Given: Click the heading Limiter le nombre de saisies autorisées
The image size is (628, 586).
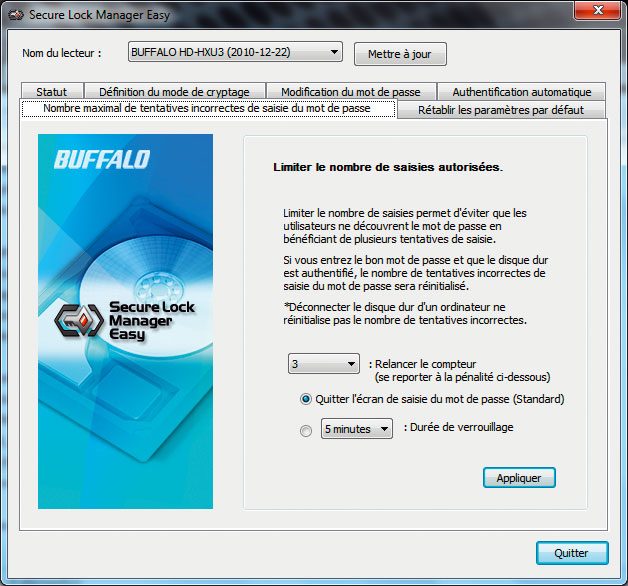Looking at the screenshot, I should [388, 167].
